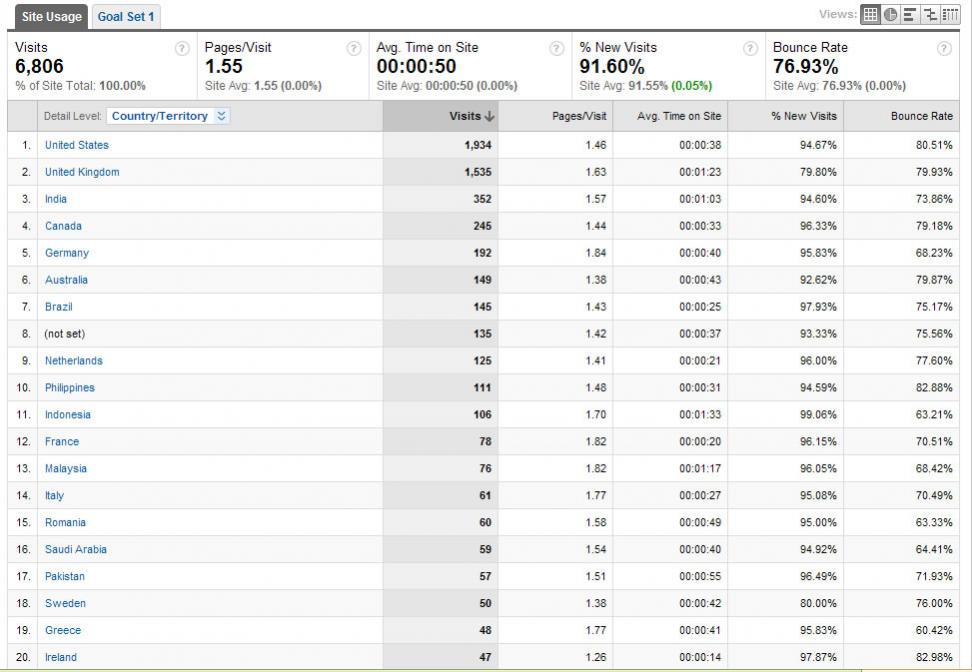Open help icon for % New Visits

(x=750, y=48)
